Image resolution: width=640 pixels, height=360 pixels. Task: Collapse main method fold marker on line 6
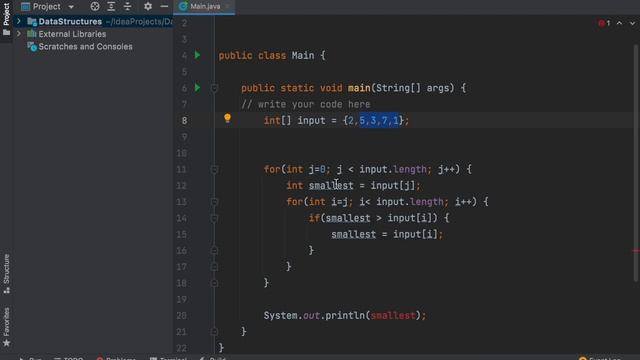coord(214,88)
